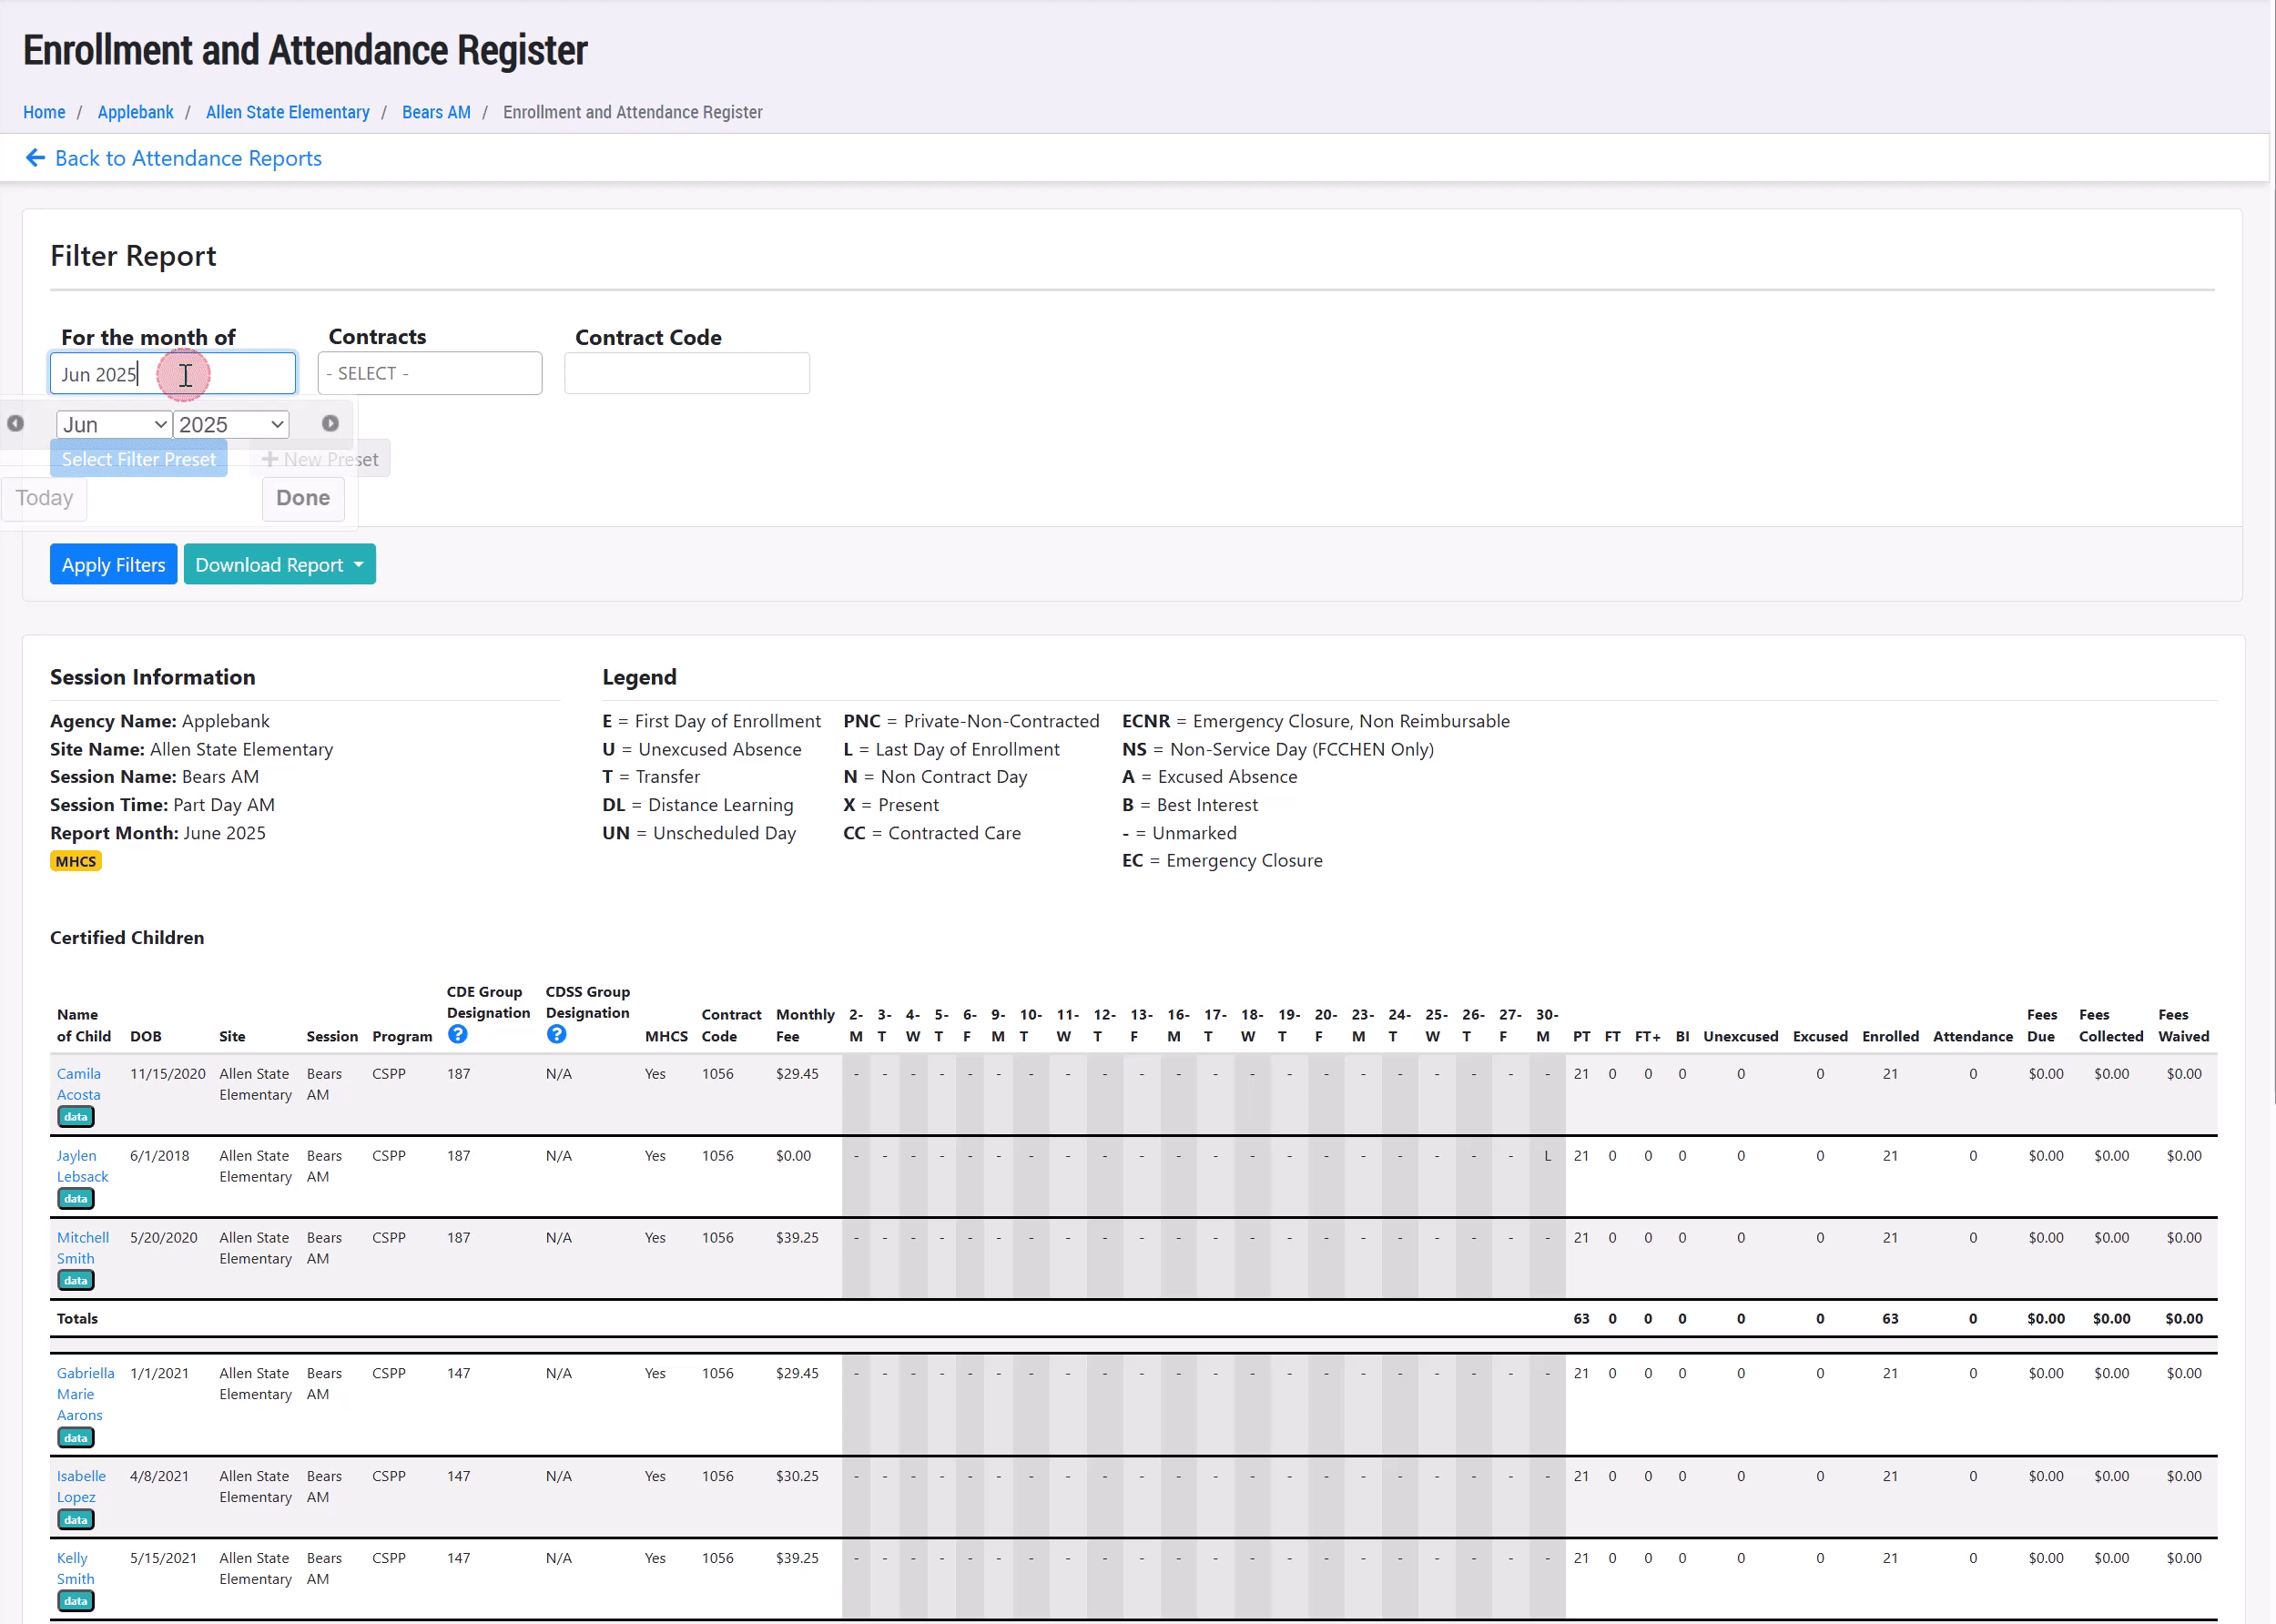This screenshot has width=2276, height=1624.
Task: Open the month dropdown showing Jun
Action: (x=114, y=424)
